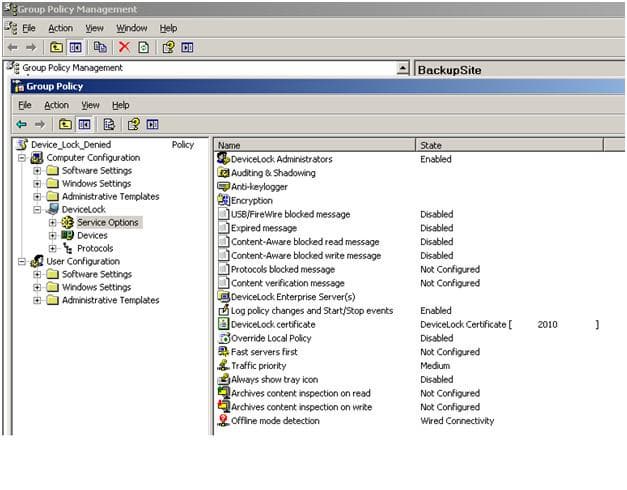Select the Override Local Policy icon
This screenshot has height=490, width=627.
pos(223,338)
